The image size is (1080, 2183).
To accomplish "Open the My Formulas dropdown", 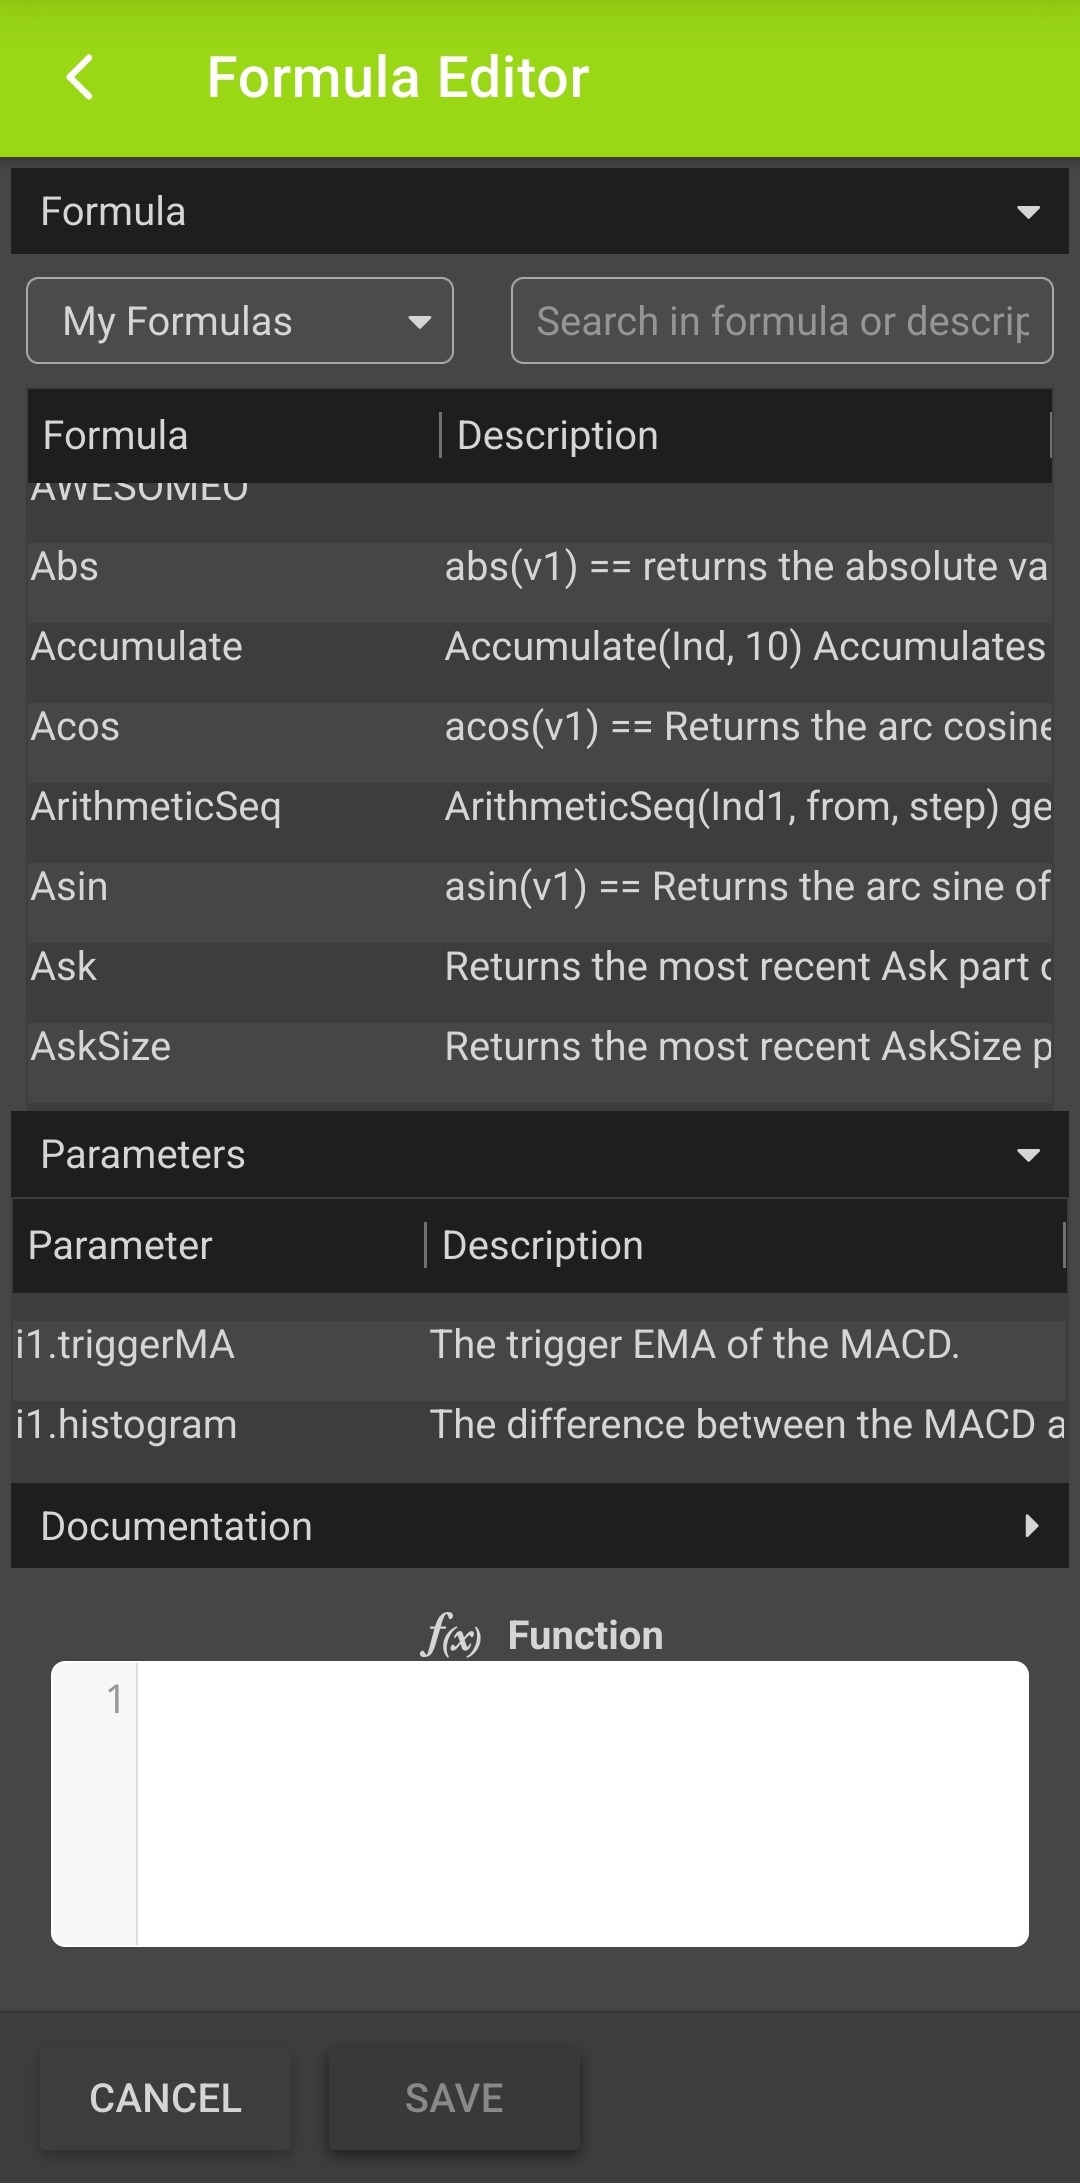I will point(240,321).
